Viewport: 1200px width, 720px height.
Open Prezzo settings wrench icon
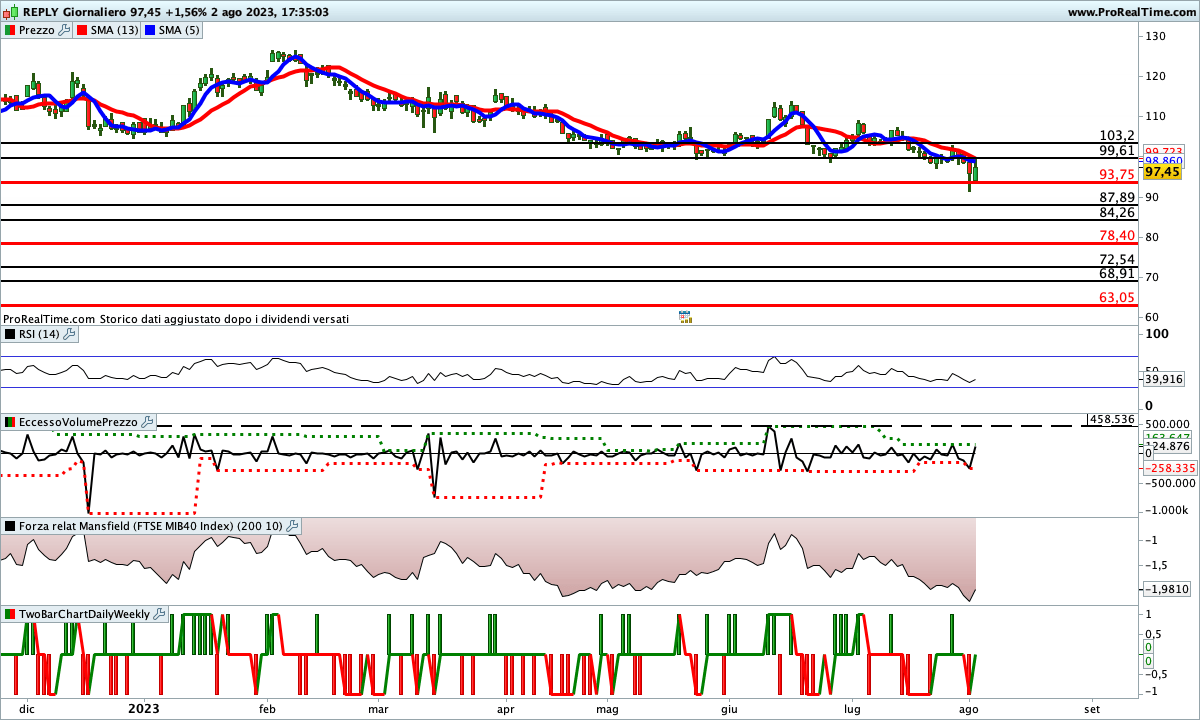click(65, 30)
